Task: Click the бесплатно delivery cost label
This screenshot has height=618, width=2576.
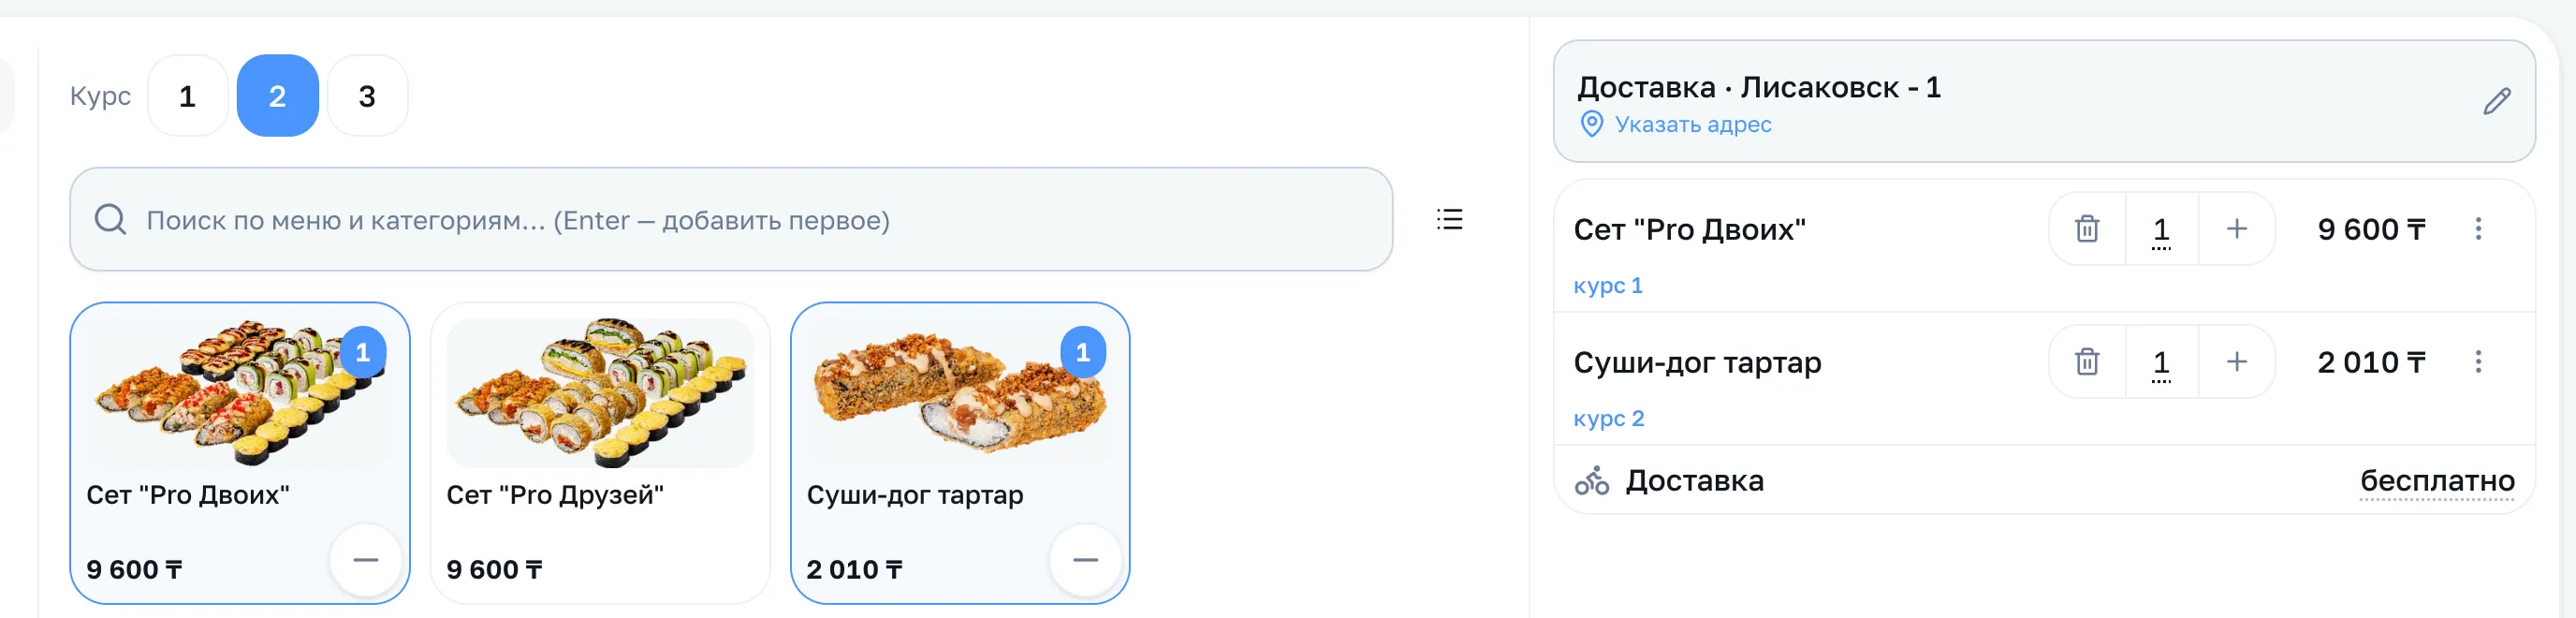Action: coord(2436,481)
